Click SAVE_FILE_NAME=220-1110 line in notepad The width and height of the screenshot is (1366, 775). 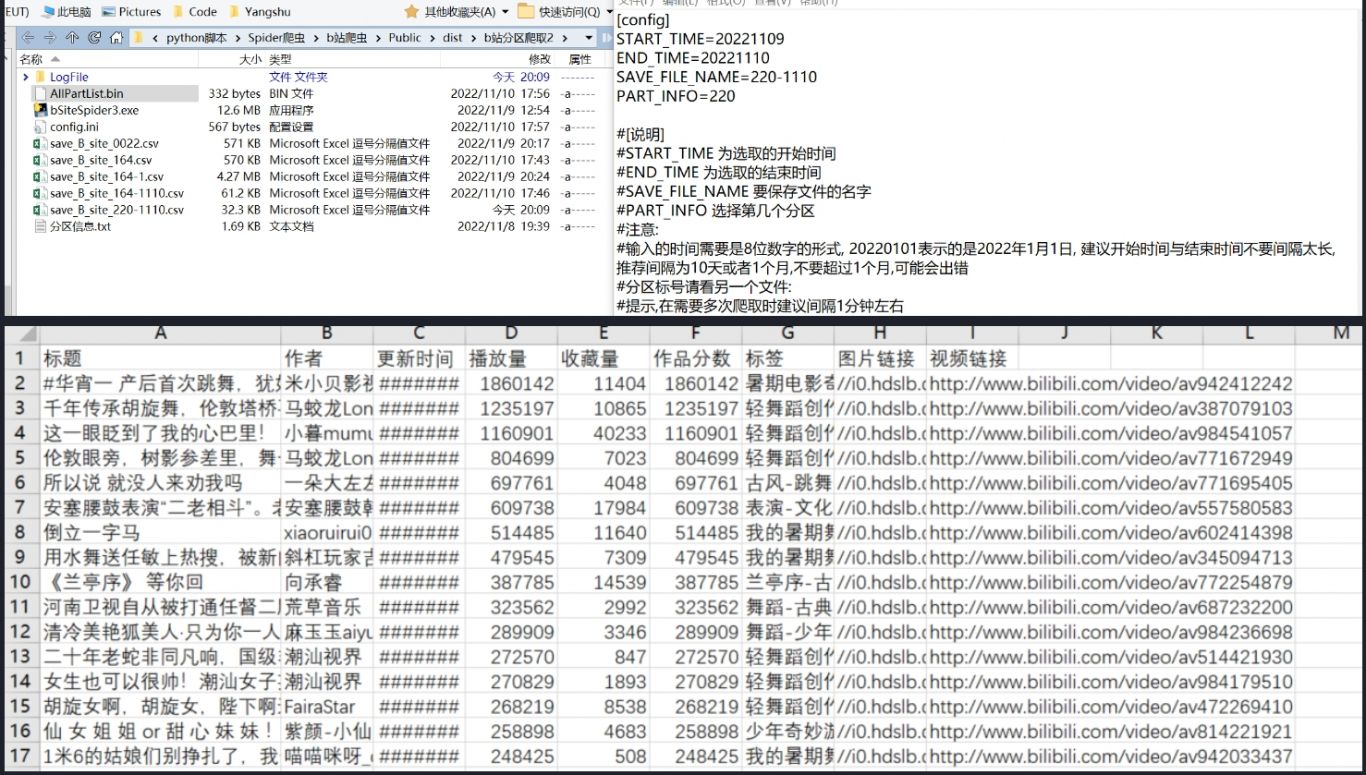716,77
